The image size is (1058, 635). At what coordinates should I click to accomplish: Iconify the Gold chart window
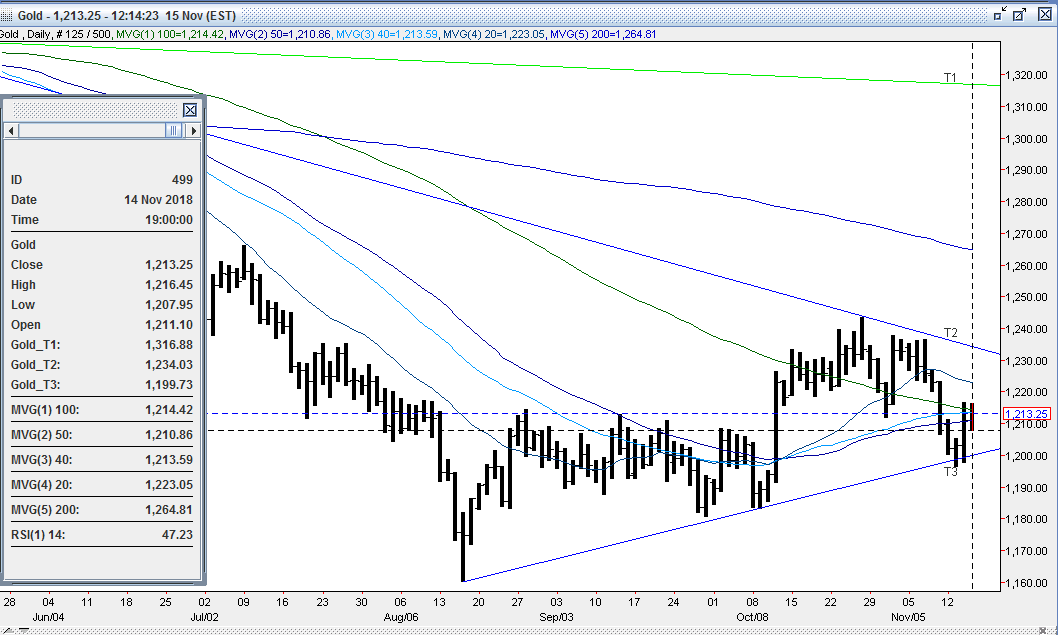[x=1000, y=13]
